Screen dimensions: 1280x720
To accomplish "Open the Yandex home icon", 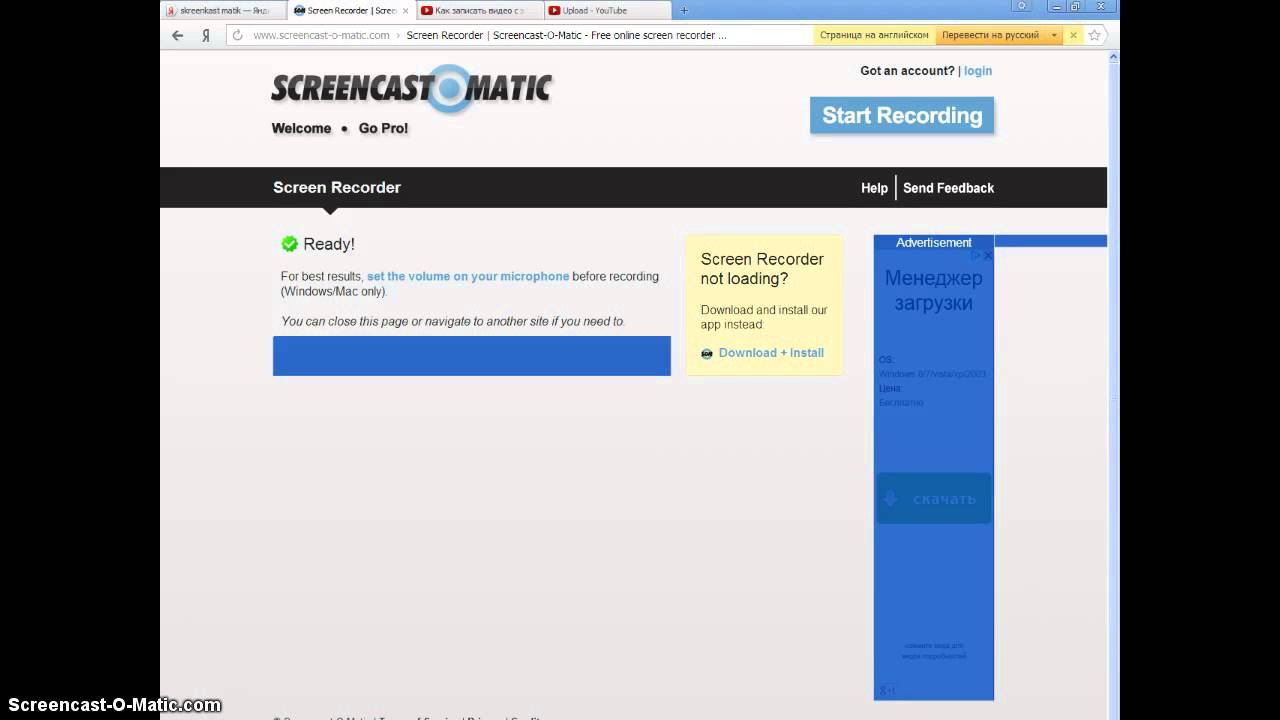I will click(206, 35).
